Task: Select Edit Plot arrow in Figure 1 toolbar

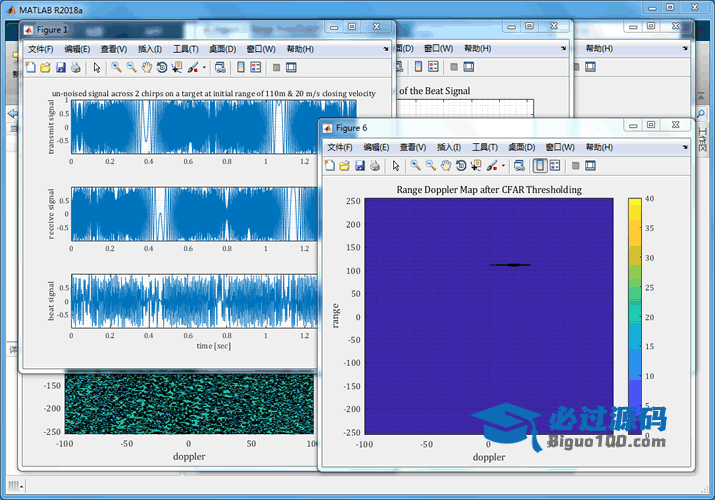Action: pos(97,67)
